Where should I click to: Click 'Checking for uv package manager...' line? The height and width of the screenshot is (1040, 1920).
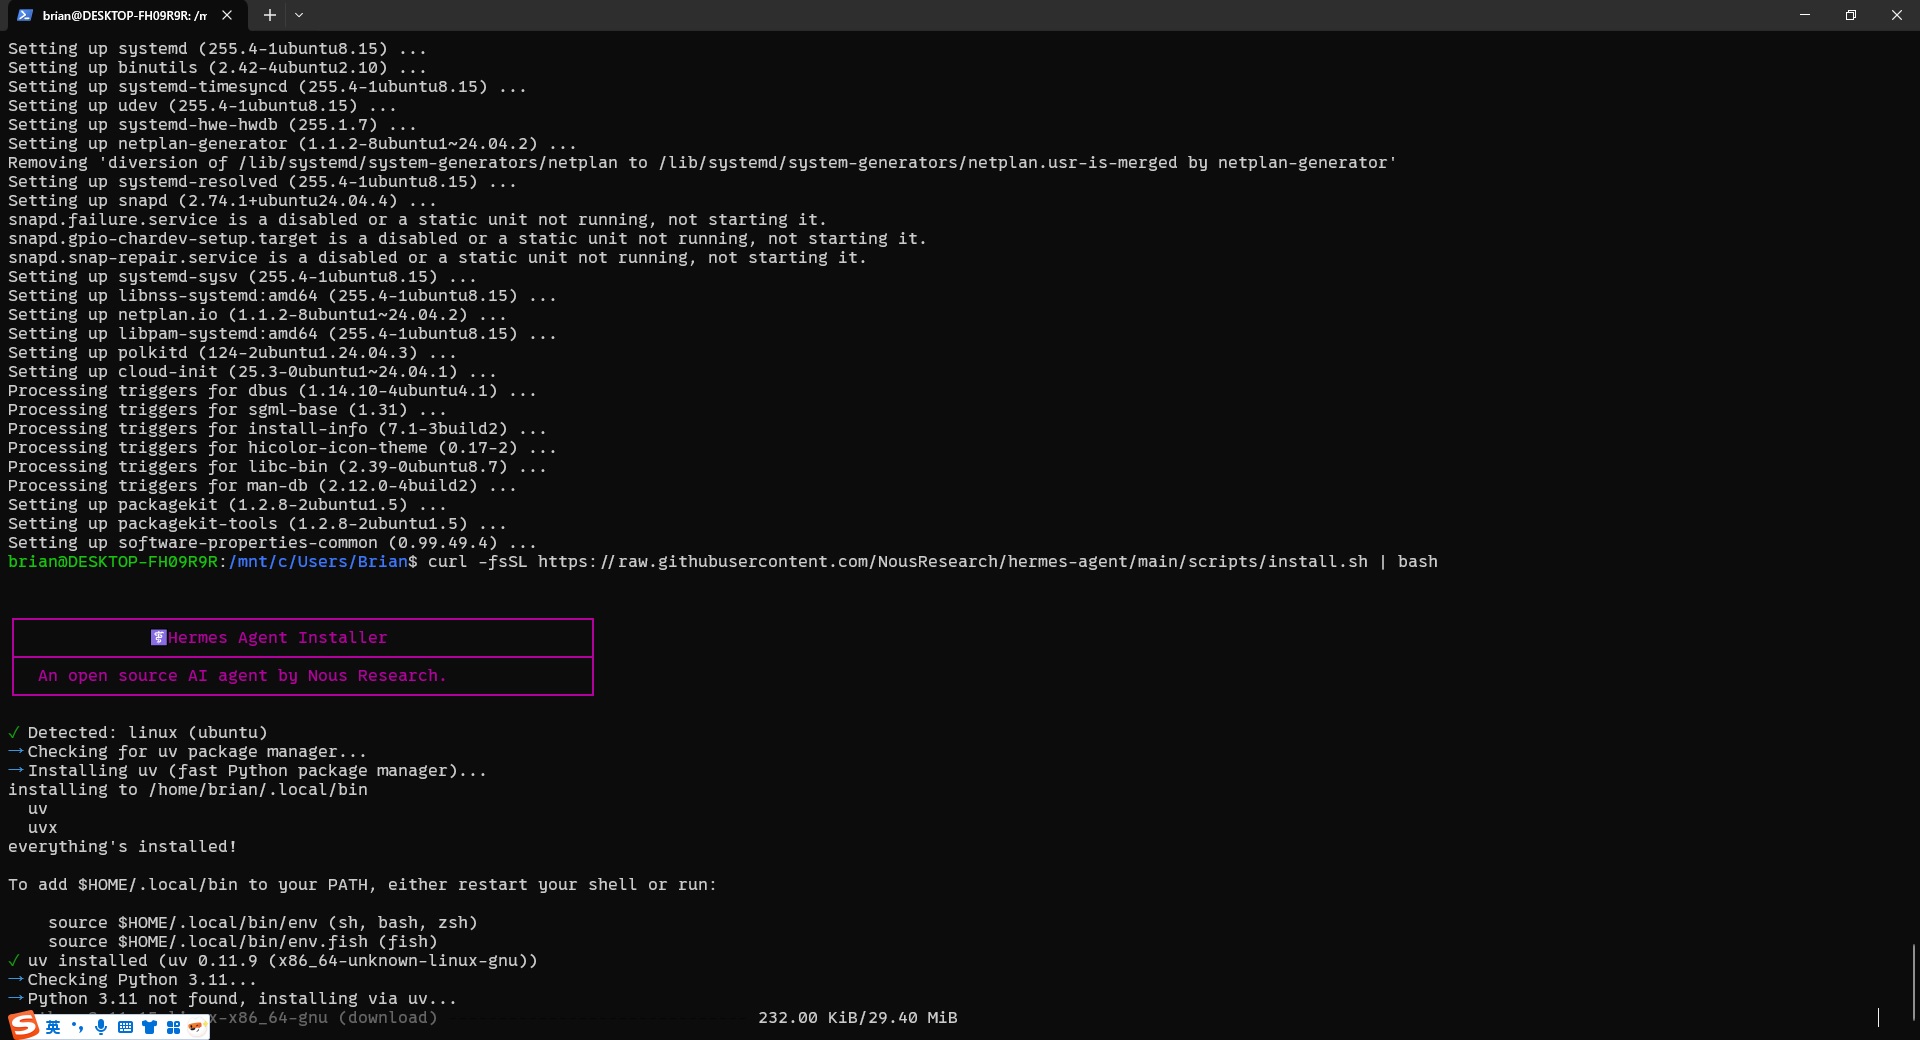click(187, 752)
